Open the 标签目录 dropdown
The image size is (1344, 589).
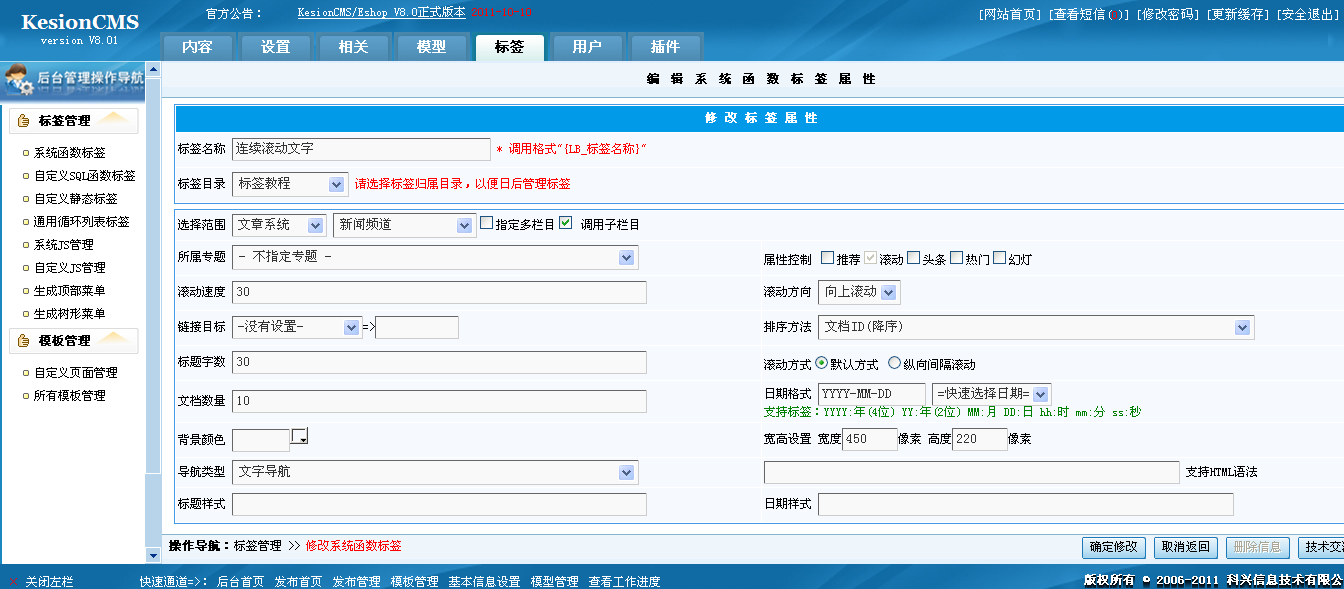click(x=290, y=184)
